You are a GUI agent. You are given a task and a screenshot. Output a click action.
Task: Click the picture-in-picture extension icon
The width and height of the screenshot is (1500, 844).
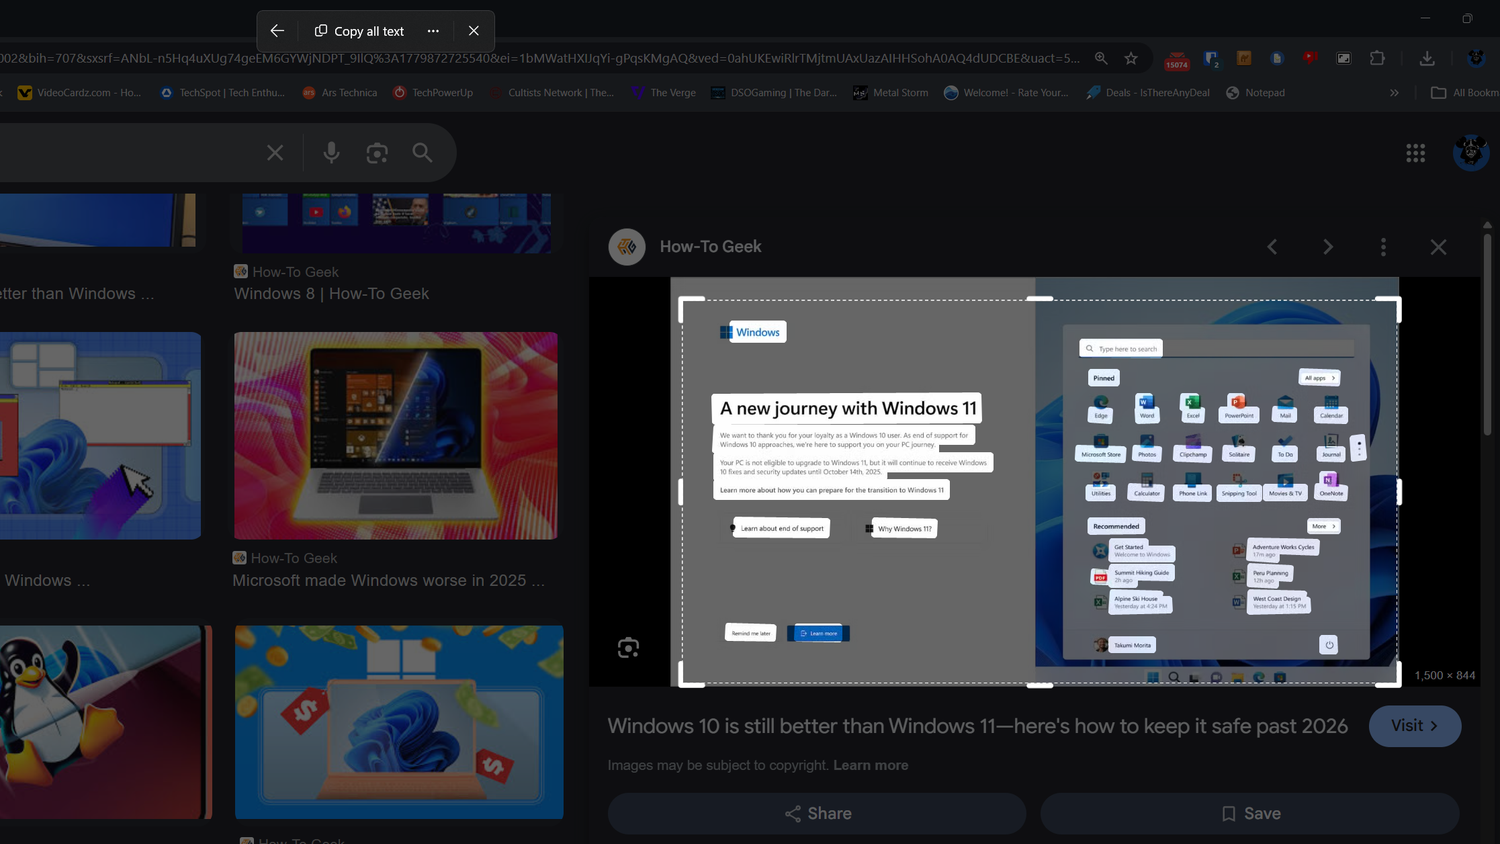click(x=1344, y=58)
